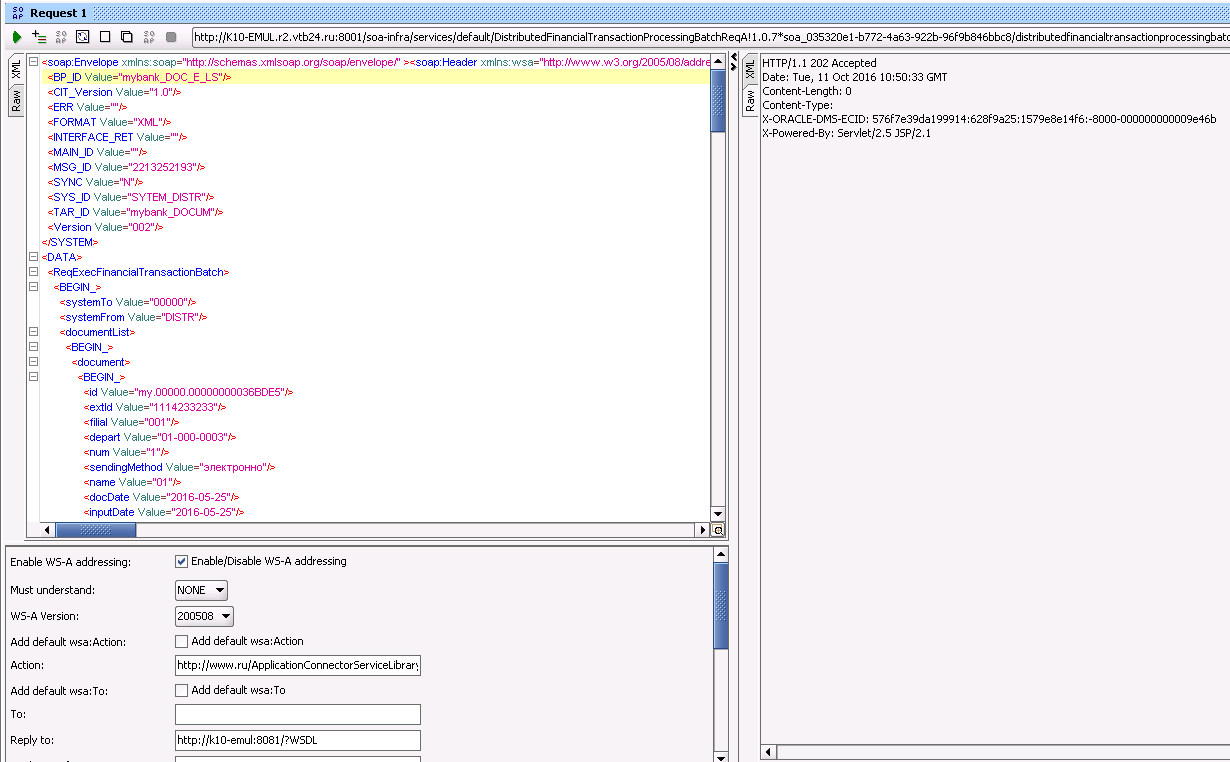
Task: Collapse the DATA element node
Action: pos(33,256)
